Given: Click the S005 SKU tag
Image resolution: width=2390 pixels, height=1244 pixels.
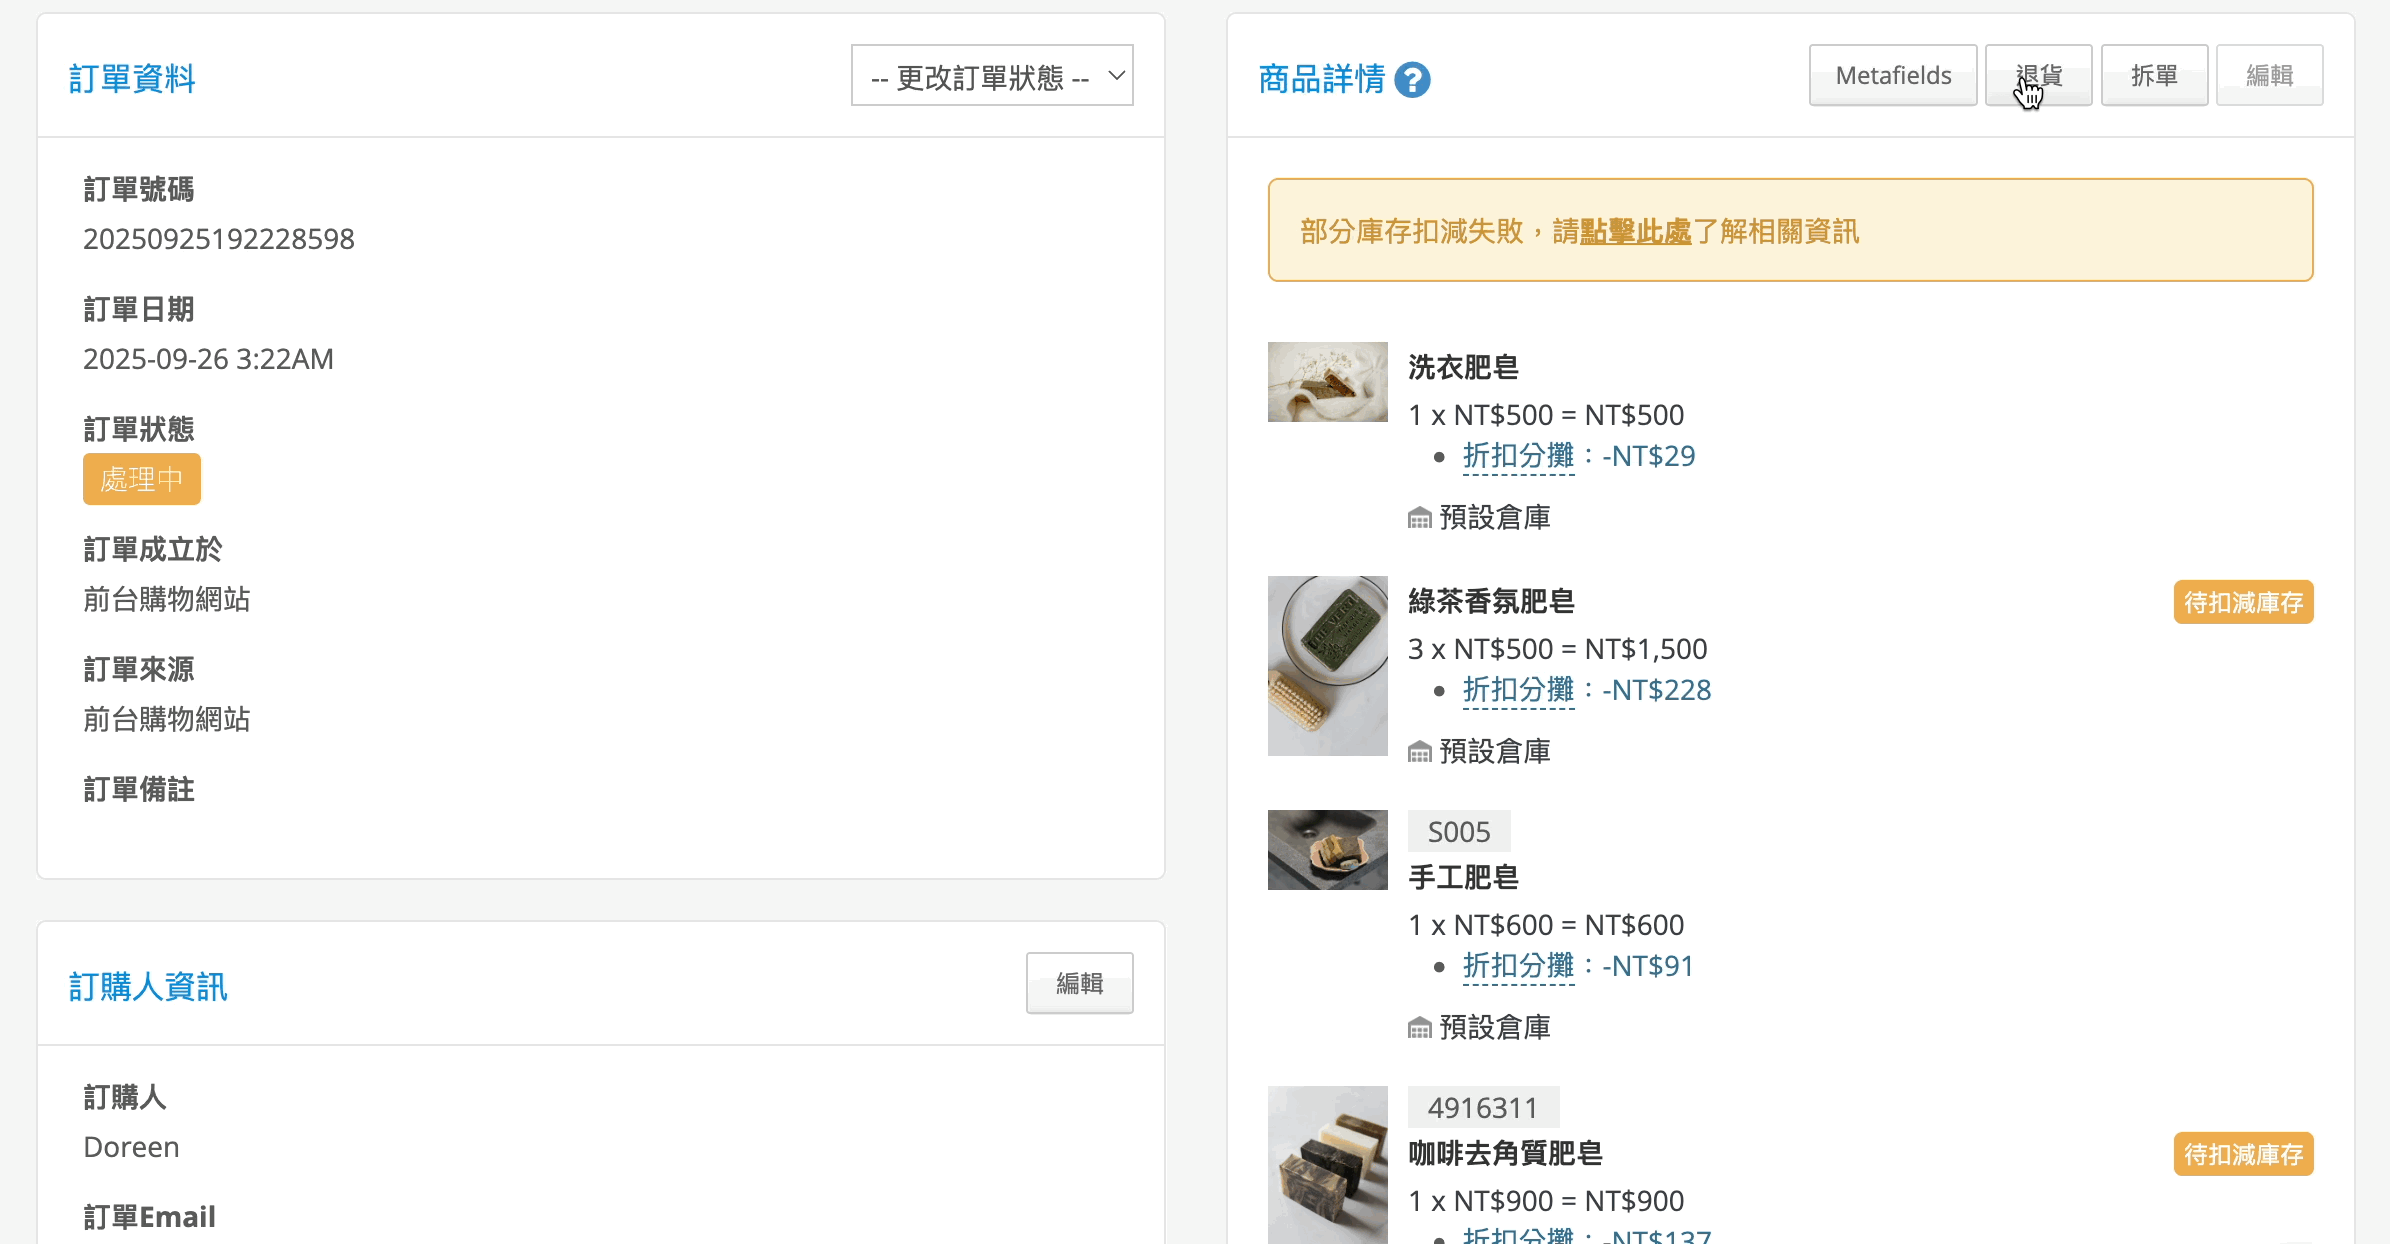Looking at the screenshot, I should point(1459,832).
